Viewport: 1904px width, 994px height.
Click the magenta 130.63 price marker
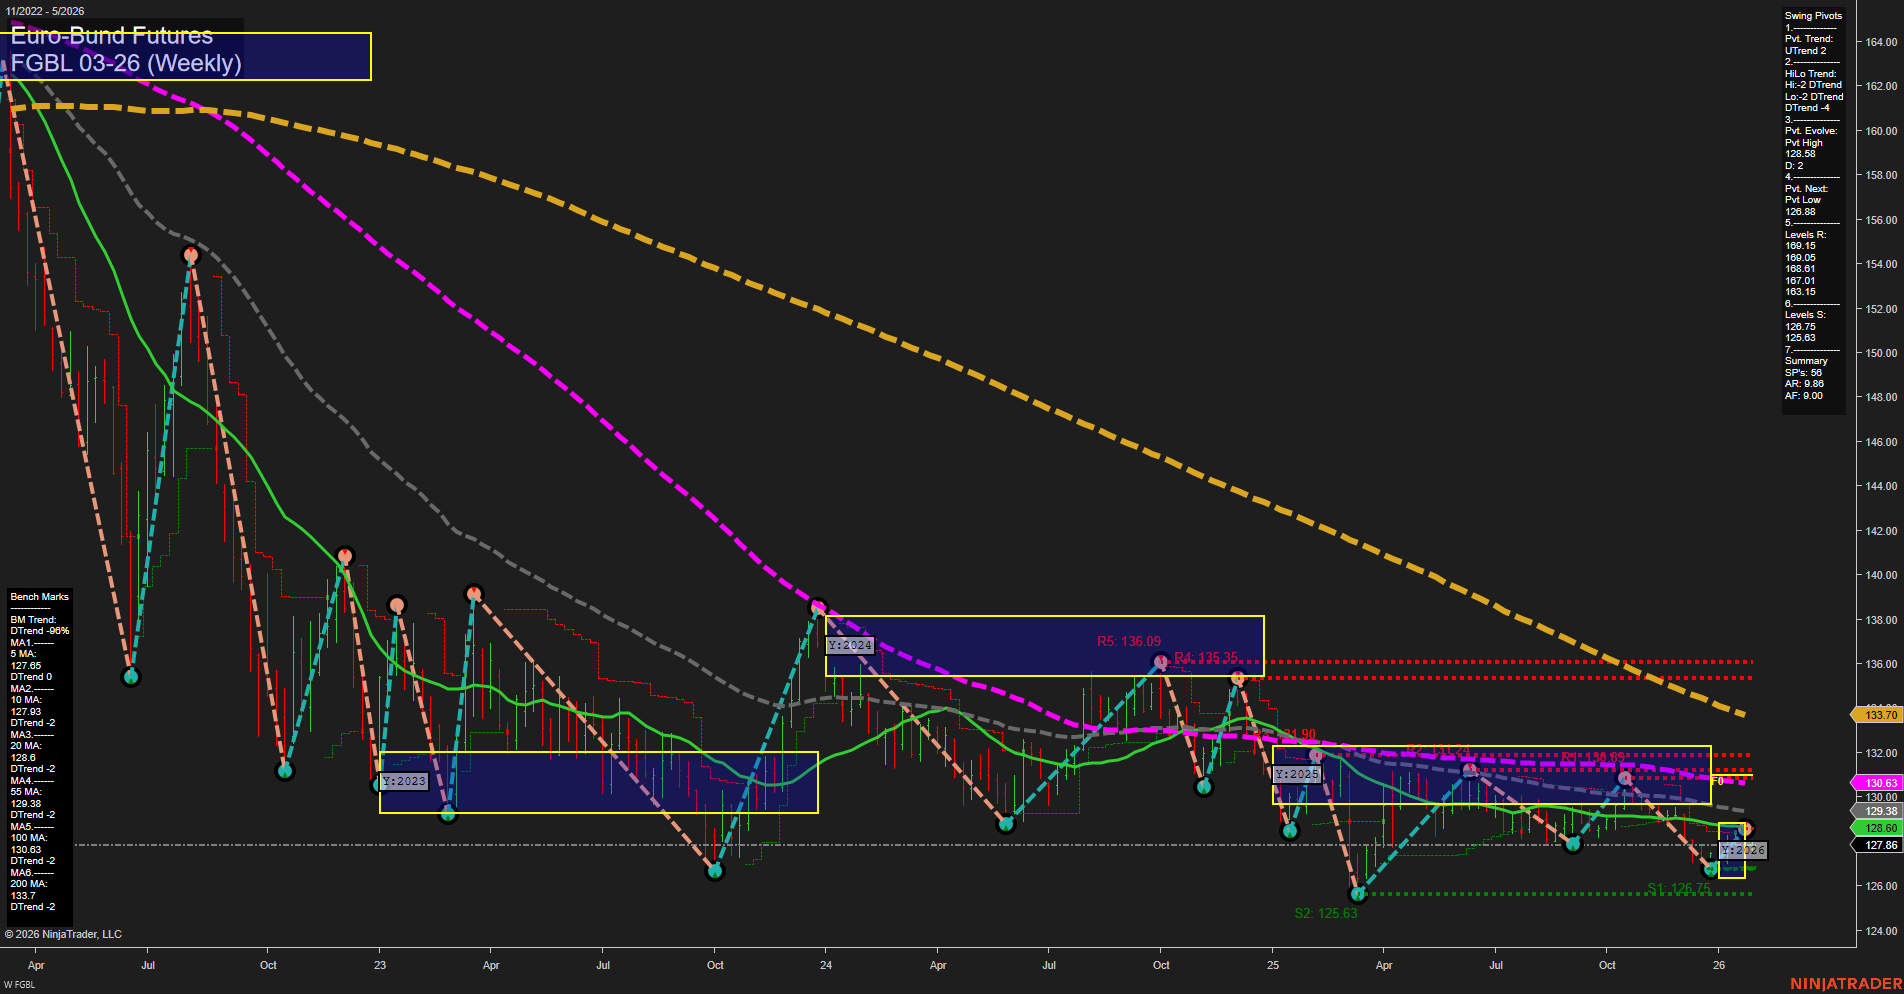pos(1878,782)
